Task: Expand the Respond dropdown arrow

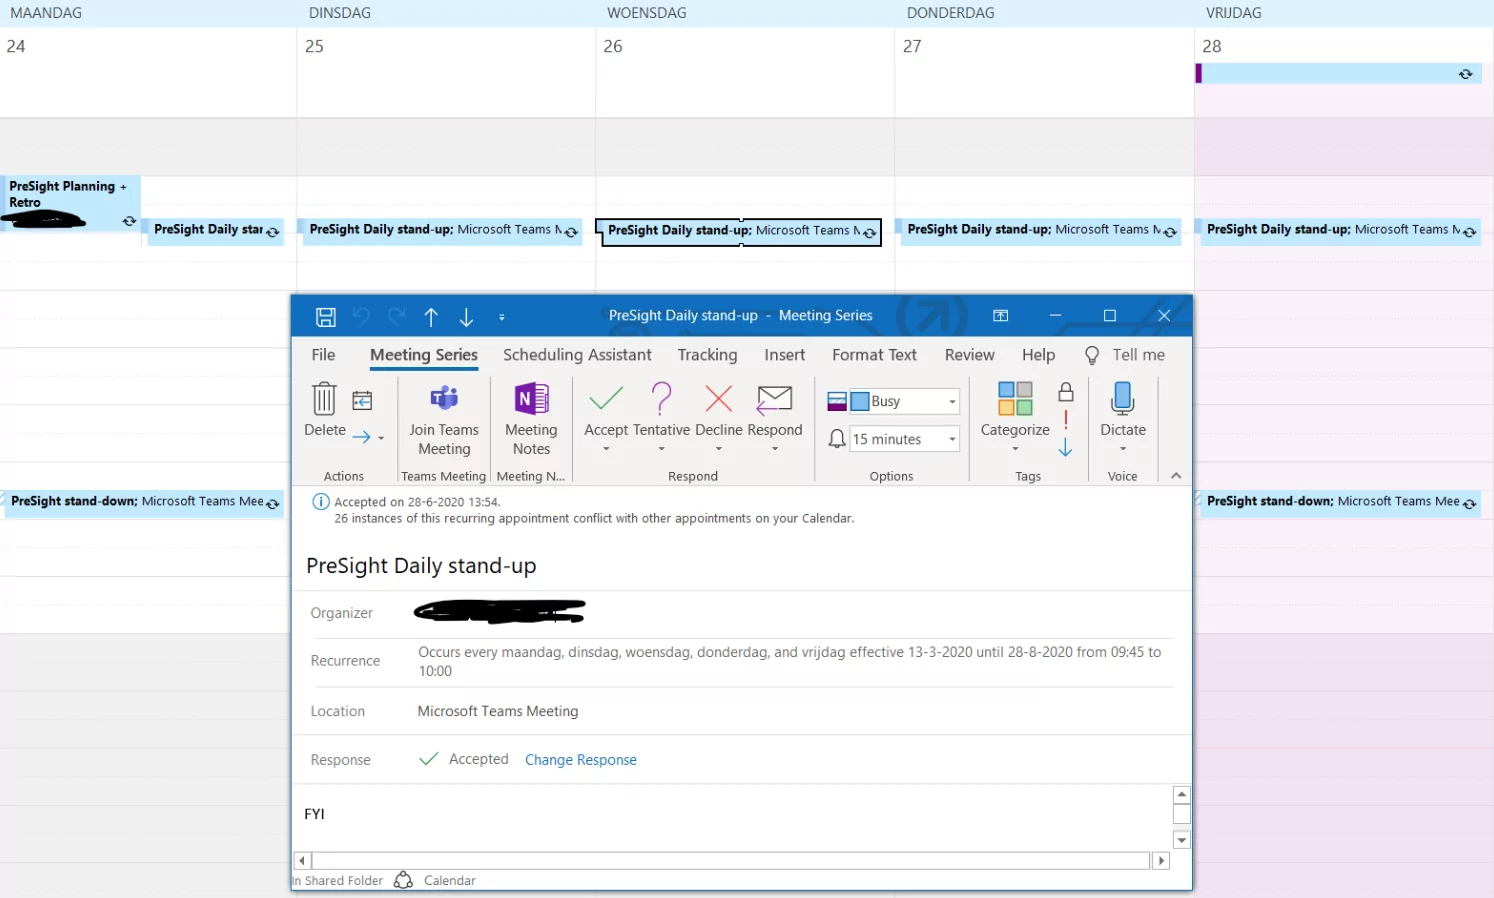Action: pyautogui.click(x=775, y=449)
